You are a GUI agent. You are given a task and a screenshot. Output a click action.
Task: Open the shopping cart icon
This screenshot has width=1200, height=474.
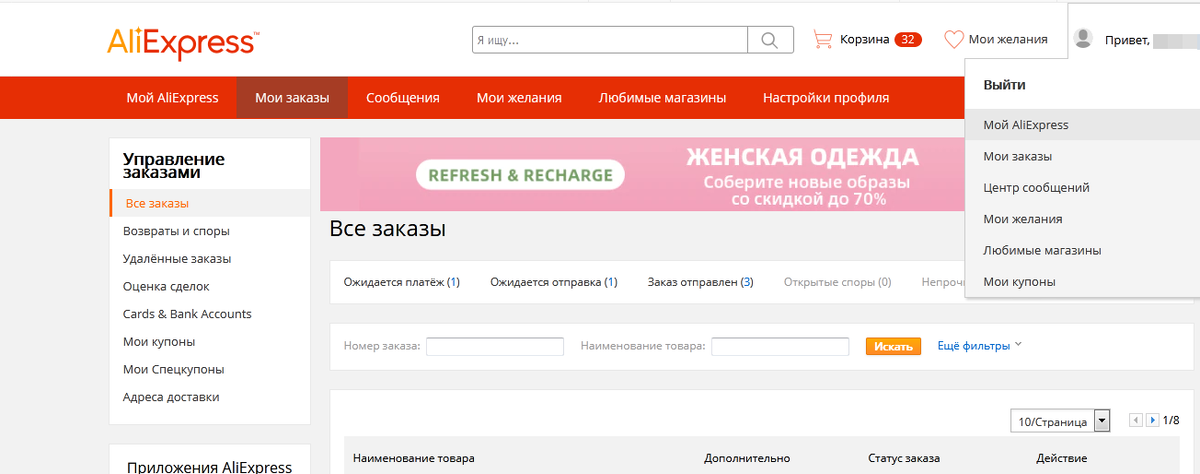coord(822,40)
